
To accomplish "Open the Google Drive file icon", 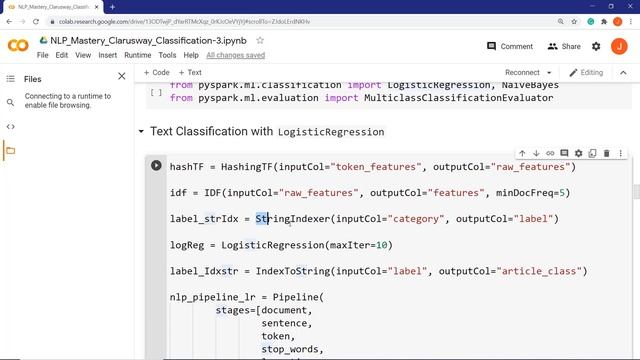I will pyautogui.click(x=43, y=40).
